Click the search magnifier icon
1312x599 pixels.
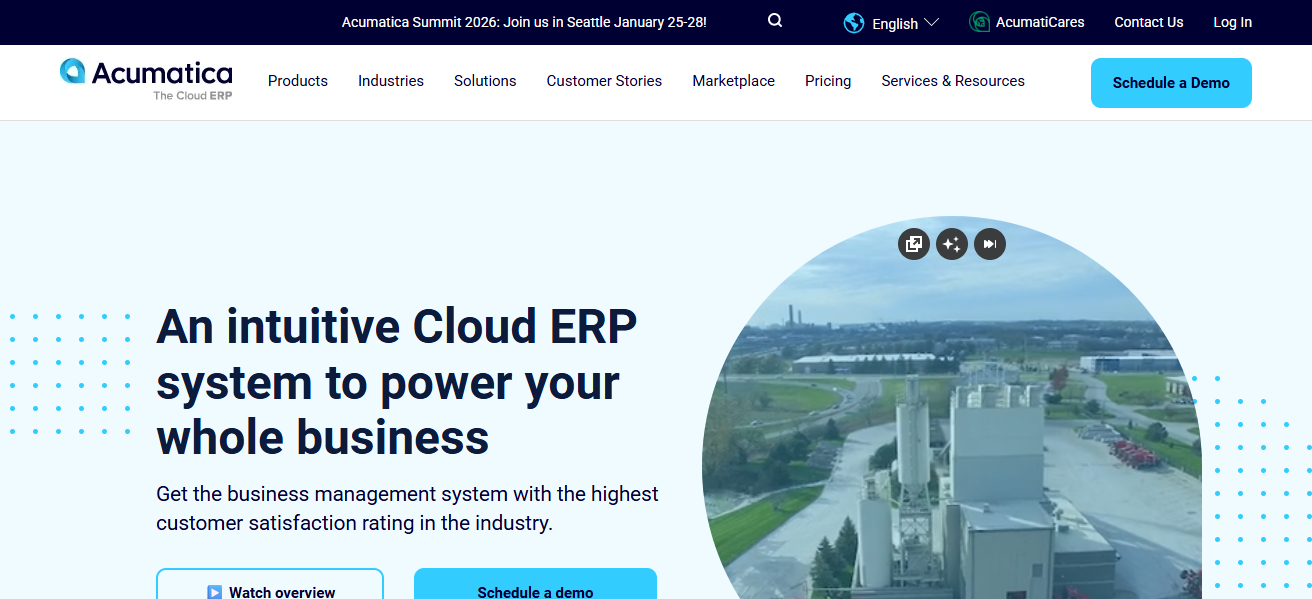pos(775,21)
